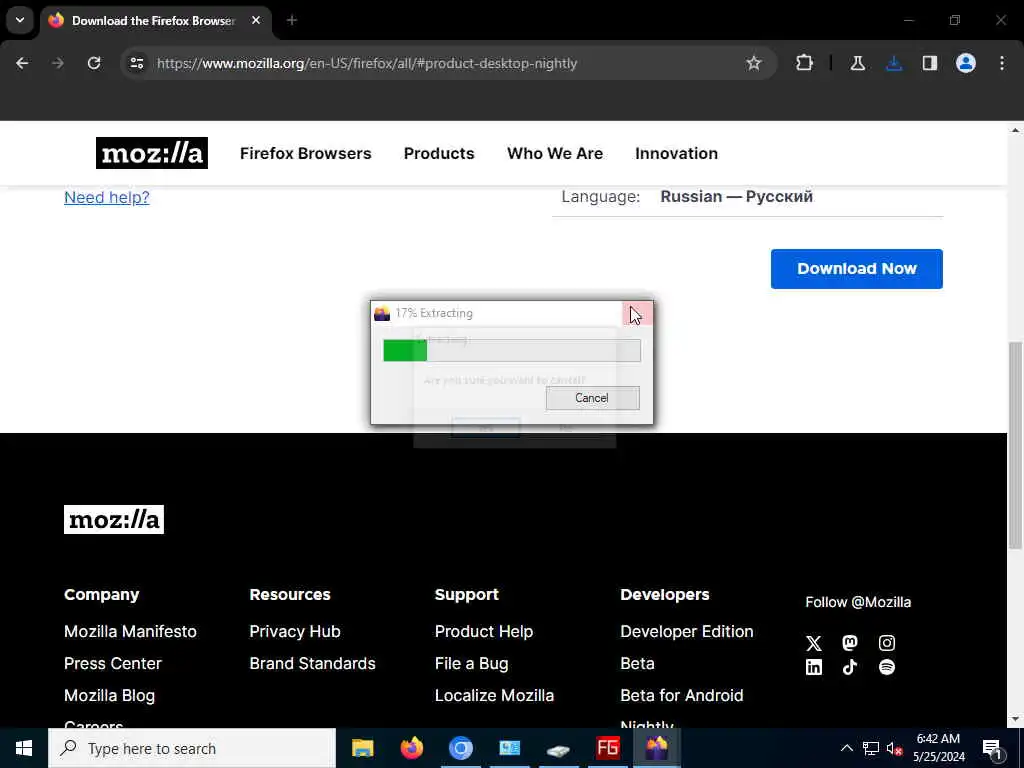Screen dimensions: 1024x768
Task: Open Mozilla's Spotify icon
Action: click(x=887, y=667)
